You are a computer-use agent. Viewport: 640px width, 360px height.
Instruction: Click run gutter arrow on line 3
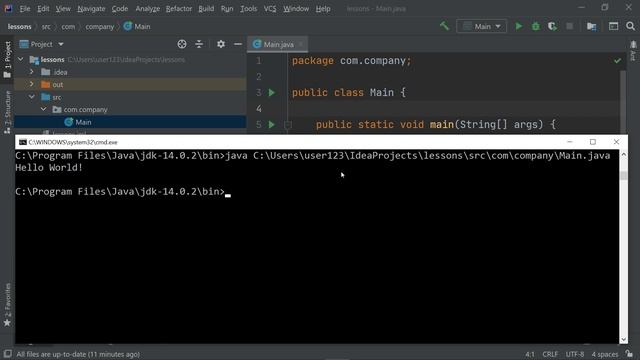tap(272, 93)
